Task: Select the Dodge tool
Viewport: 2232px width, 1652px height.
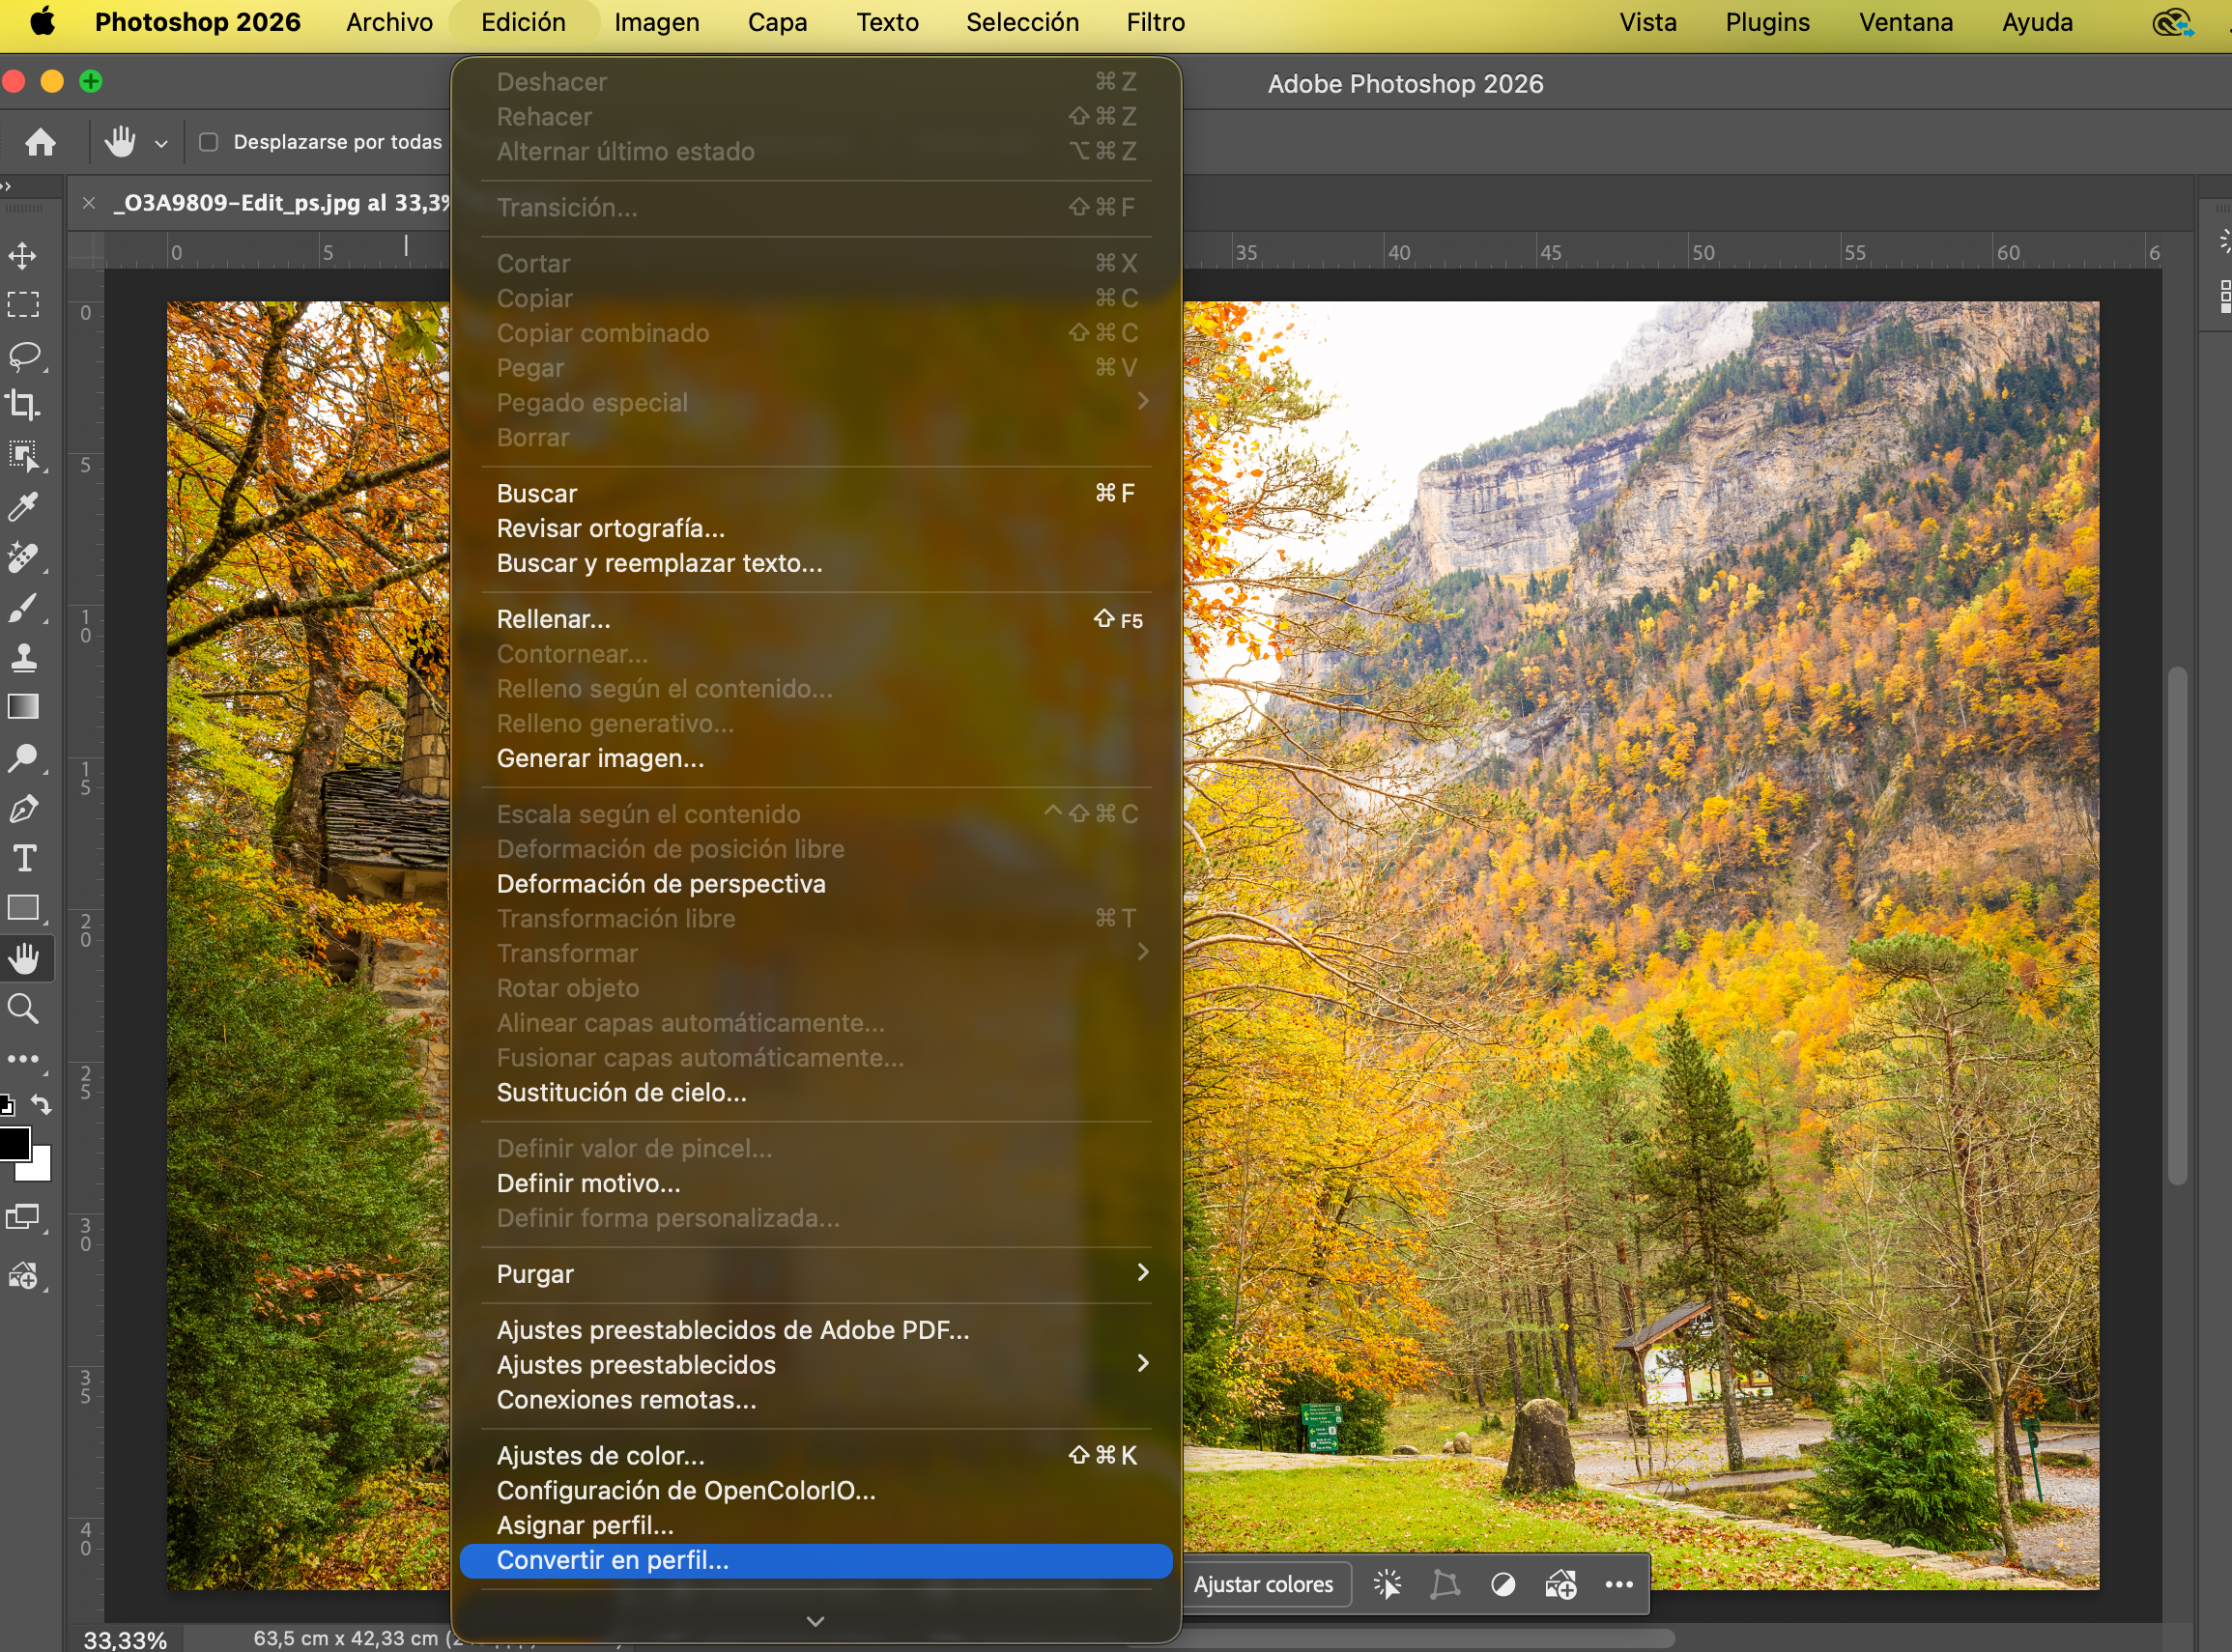Action: (x=23, y=758)
